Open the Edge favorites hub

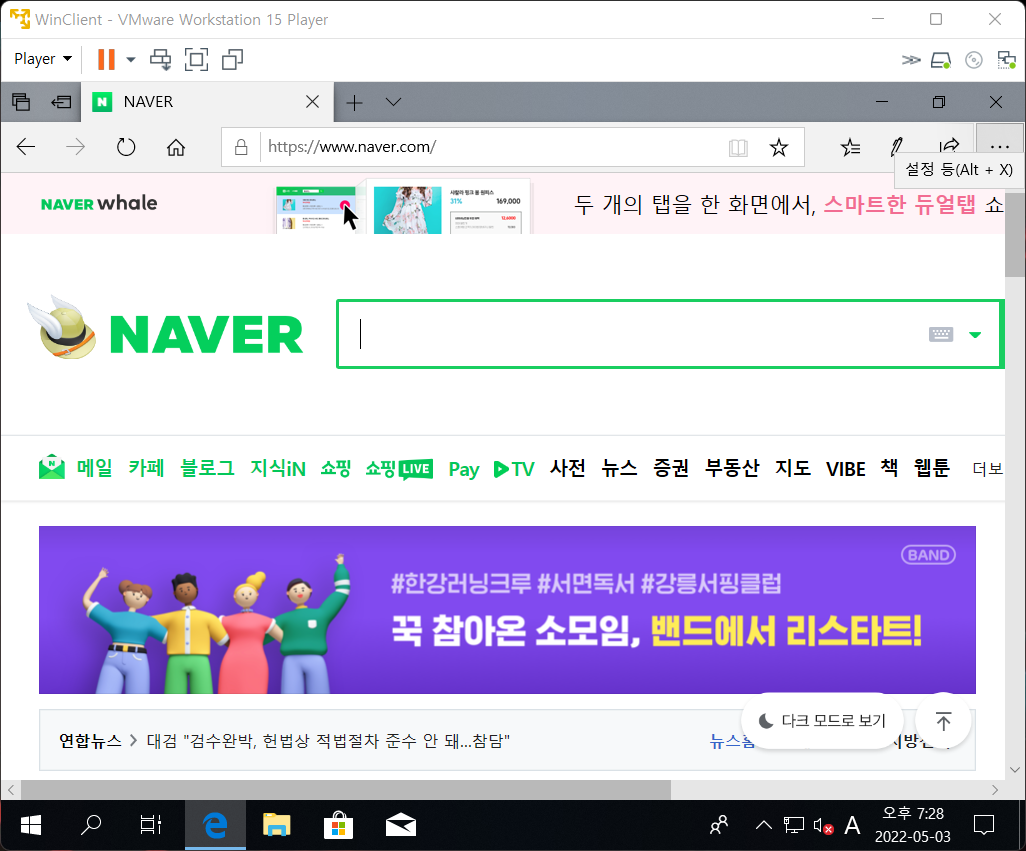(850, 148)
